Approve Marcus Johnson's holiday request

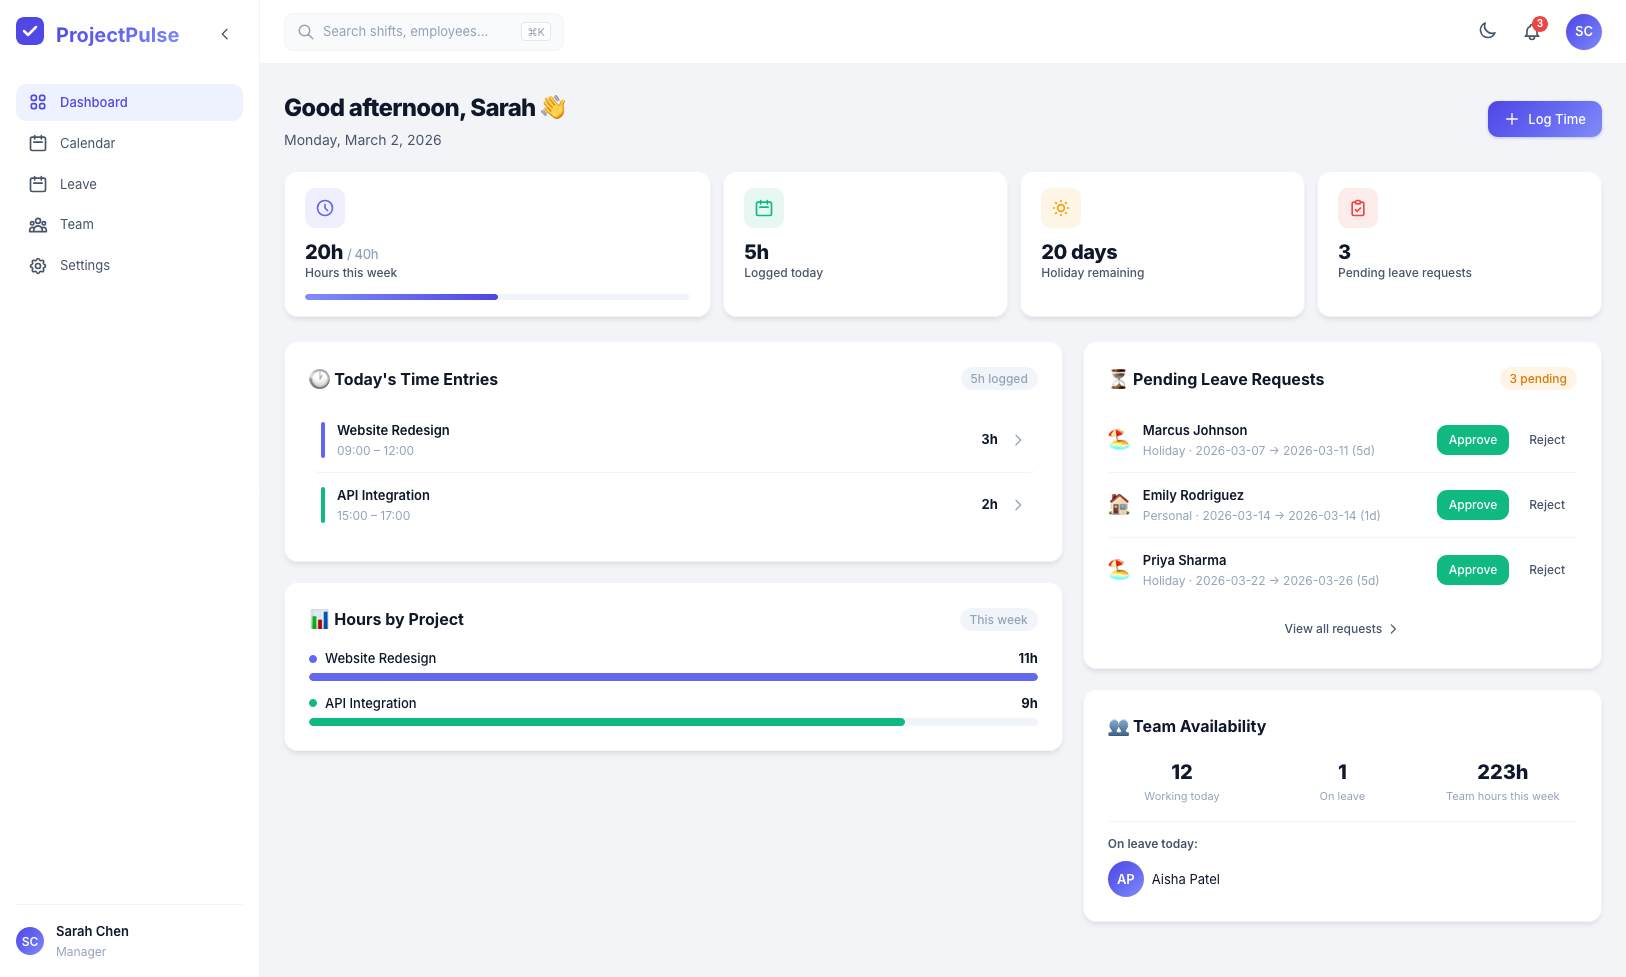point(1472,440)
